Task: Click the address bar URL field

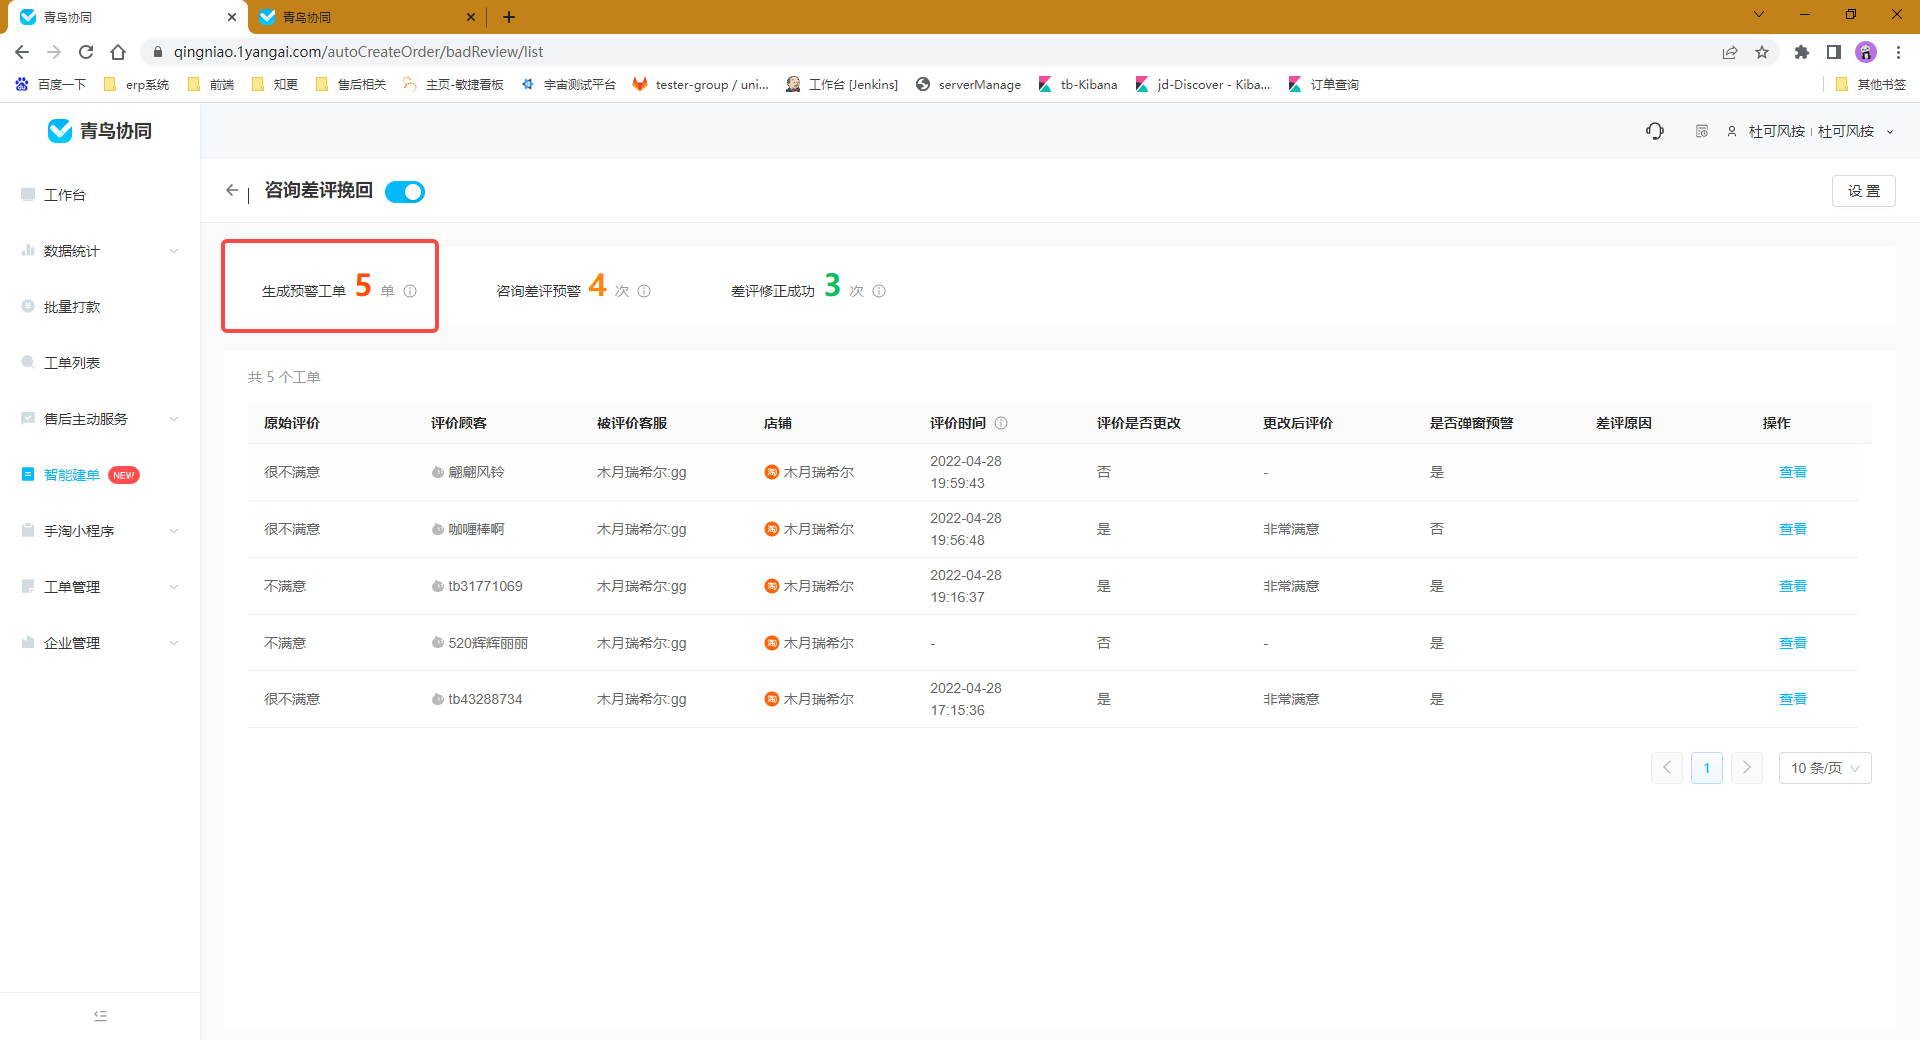Action: pos(930,52)
